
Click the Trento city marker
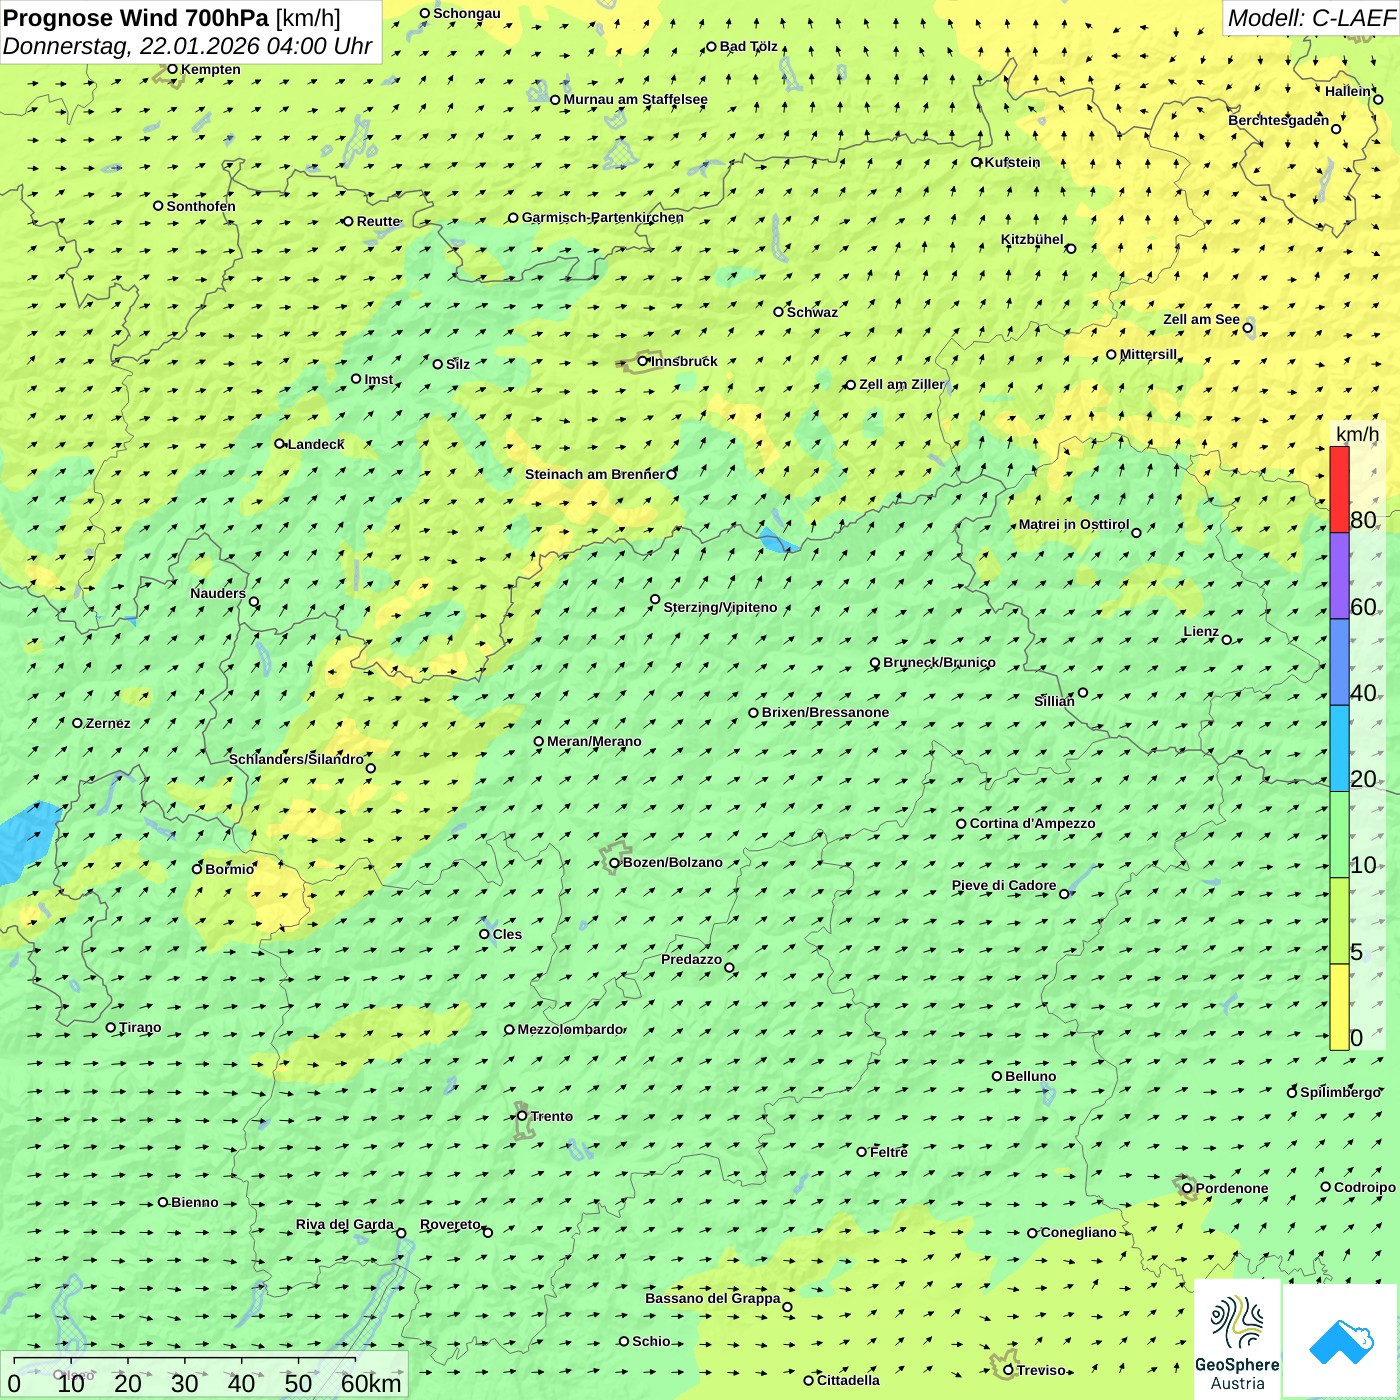pyautogui.click(x=522, y=1116)
